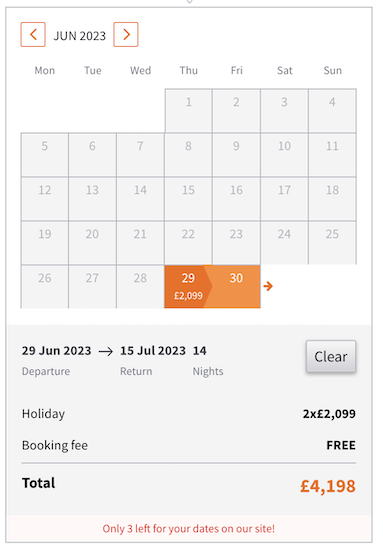This screenshot has height=551, width=383.
Task: Pick calendar day 15
Action: click(188, 199)
